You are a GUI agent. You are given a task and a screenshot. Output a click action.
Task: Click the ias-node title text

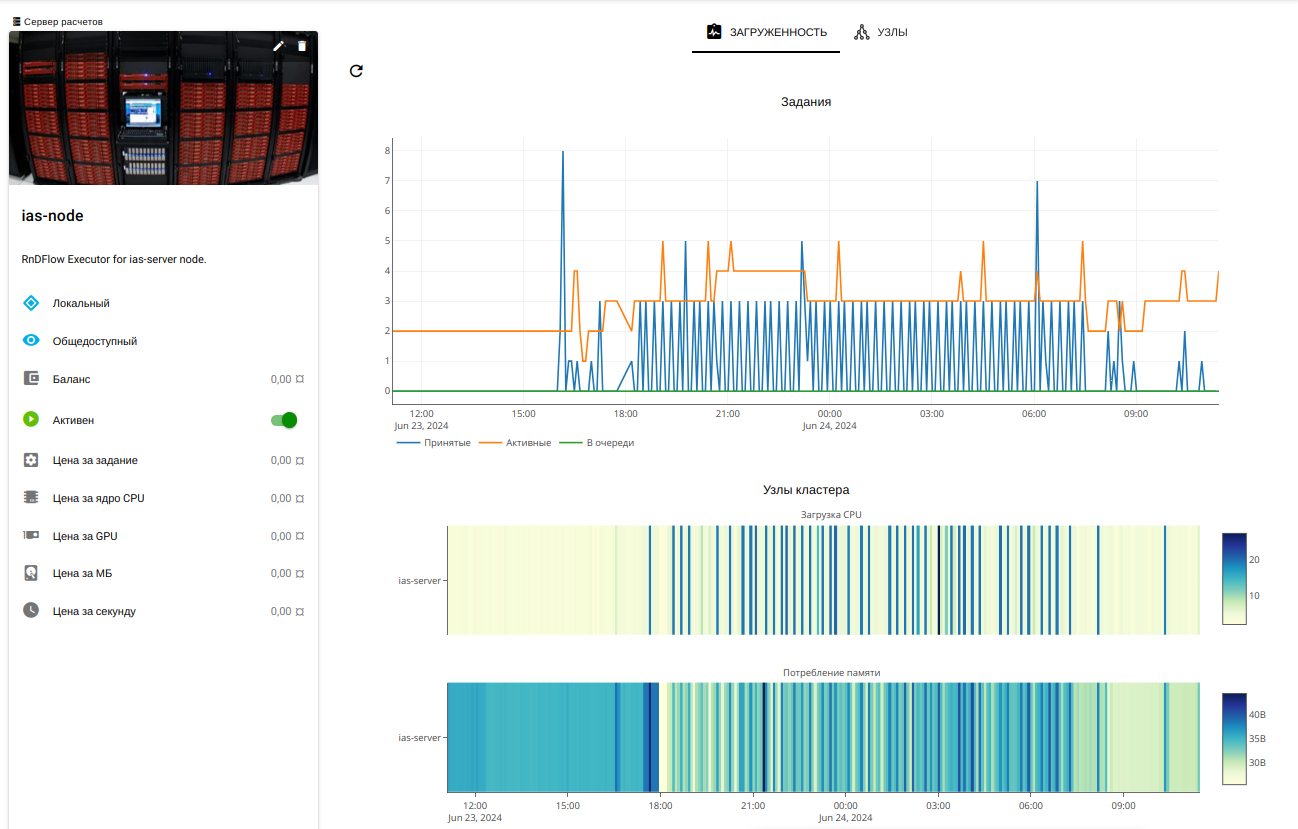pyautogui.click(x=53, y=216)
